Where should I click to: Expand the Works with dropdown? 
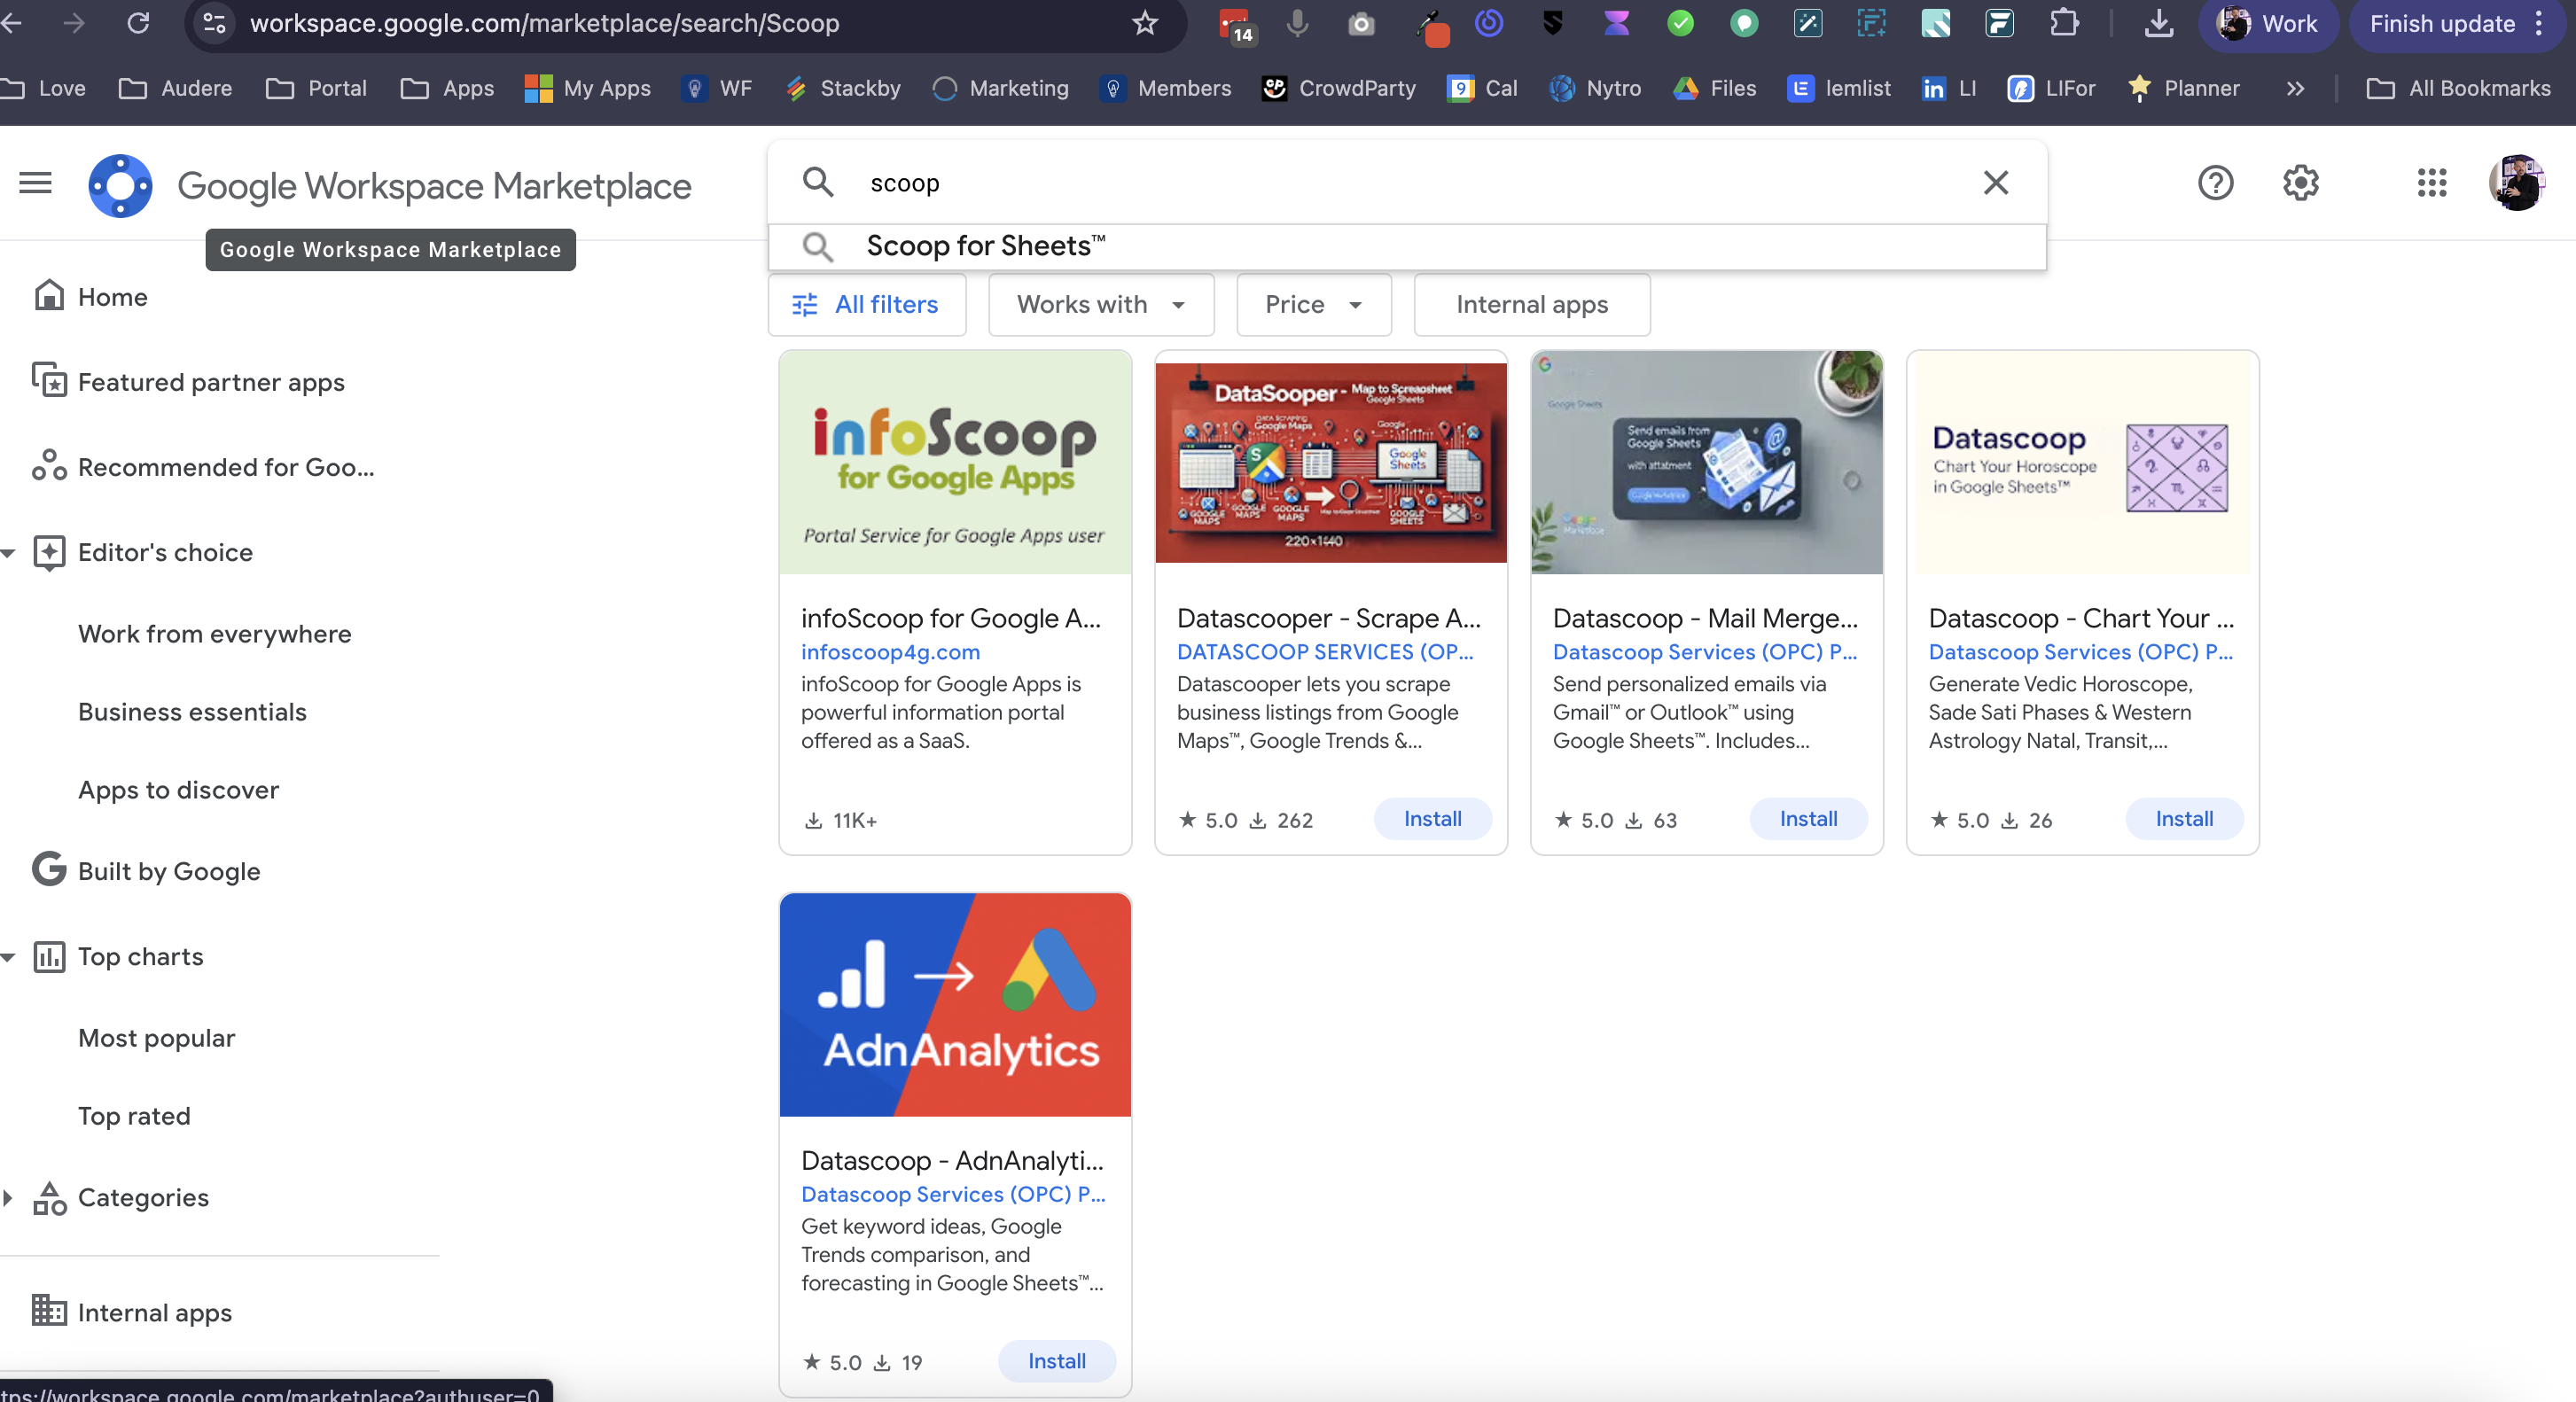[x=1100, y=305]
